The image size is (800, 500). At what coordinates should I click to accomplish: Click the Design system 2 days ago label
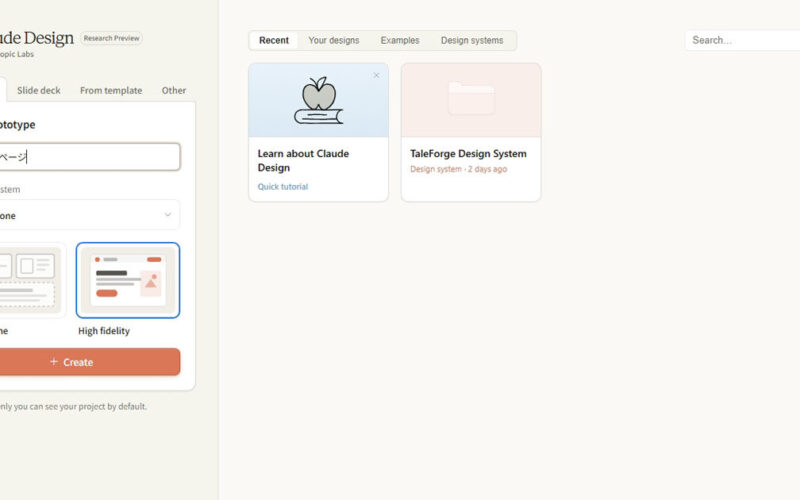coord(458,169)
